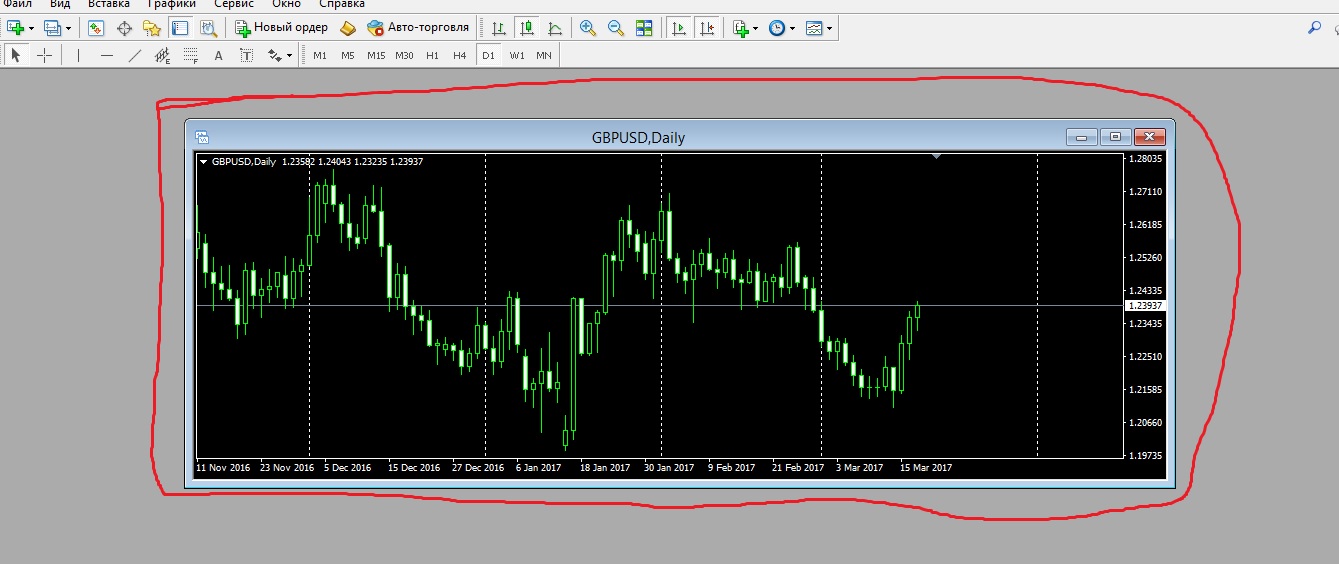Toggle the Data Window crosshair-target icon
This screenshot has width=1339, height=564.
(125, 28)
